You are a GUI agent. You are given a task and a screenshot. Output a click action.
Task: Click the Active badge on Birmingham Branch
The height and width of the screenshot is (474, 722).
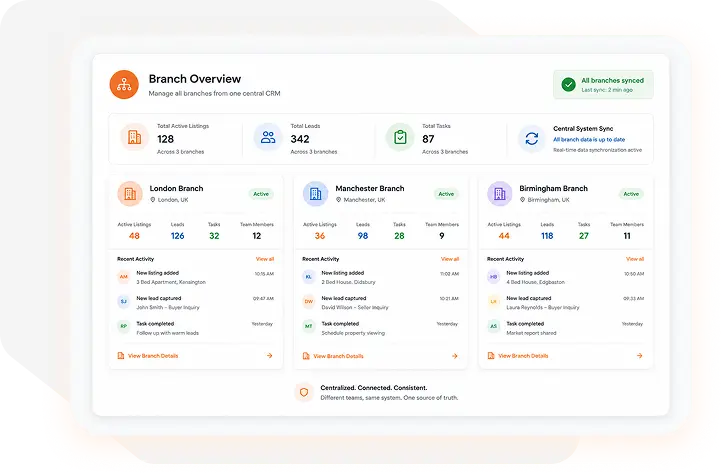coord(631,194)
